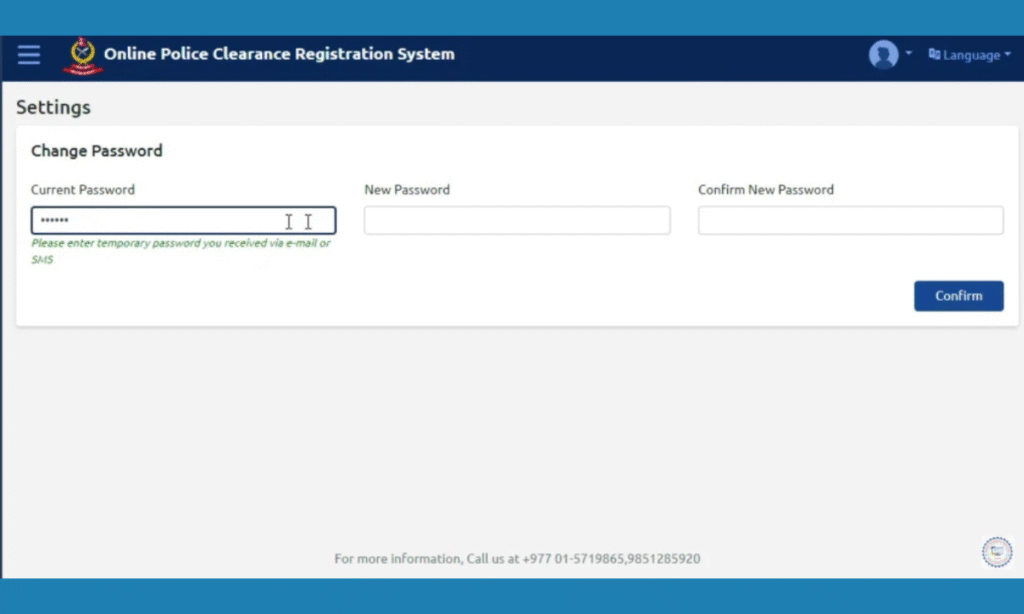Expand the dropdown arrow next to the avatar
This screenshot has width=1024, height=614.
(909, 55)
